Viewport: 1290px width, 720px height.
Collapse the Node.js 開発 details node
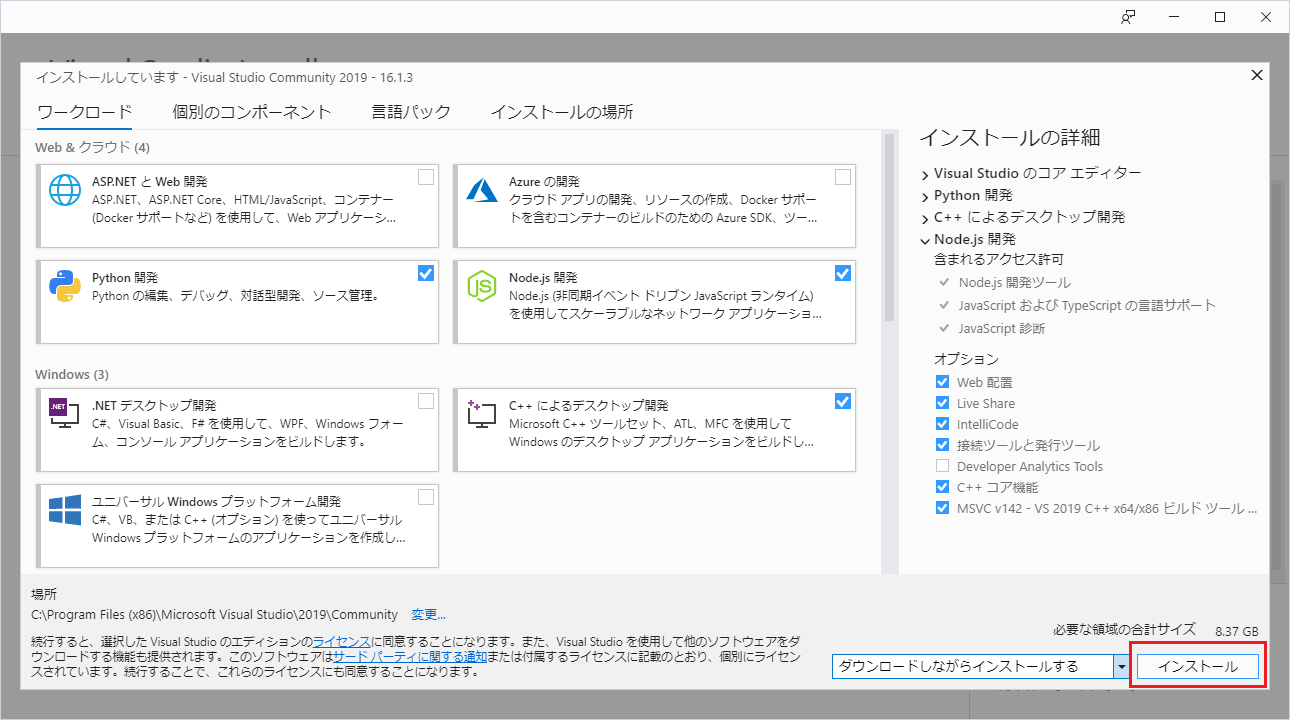[x=925, y=240]
